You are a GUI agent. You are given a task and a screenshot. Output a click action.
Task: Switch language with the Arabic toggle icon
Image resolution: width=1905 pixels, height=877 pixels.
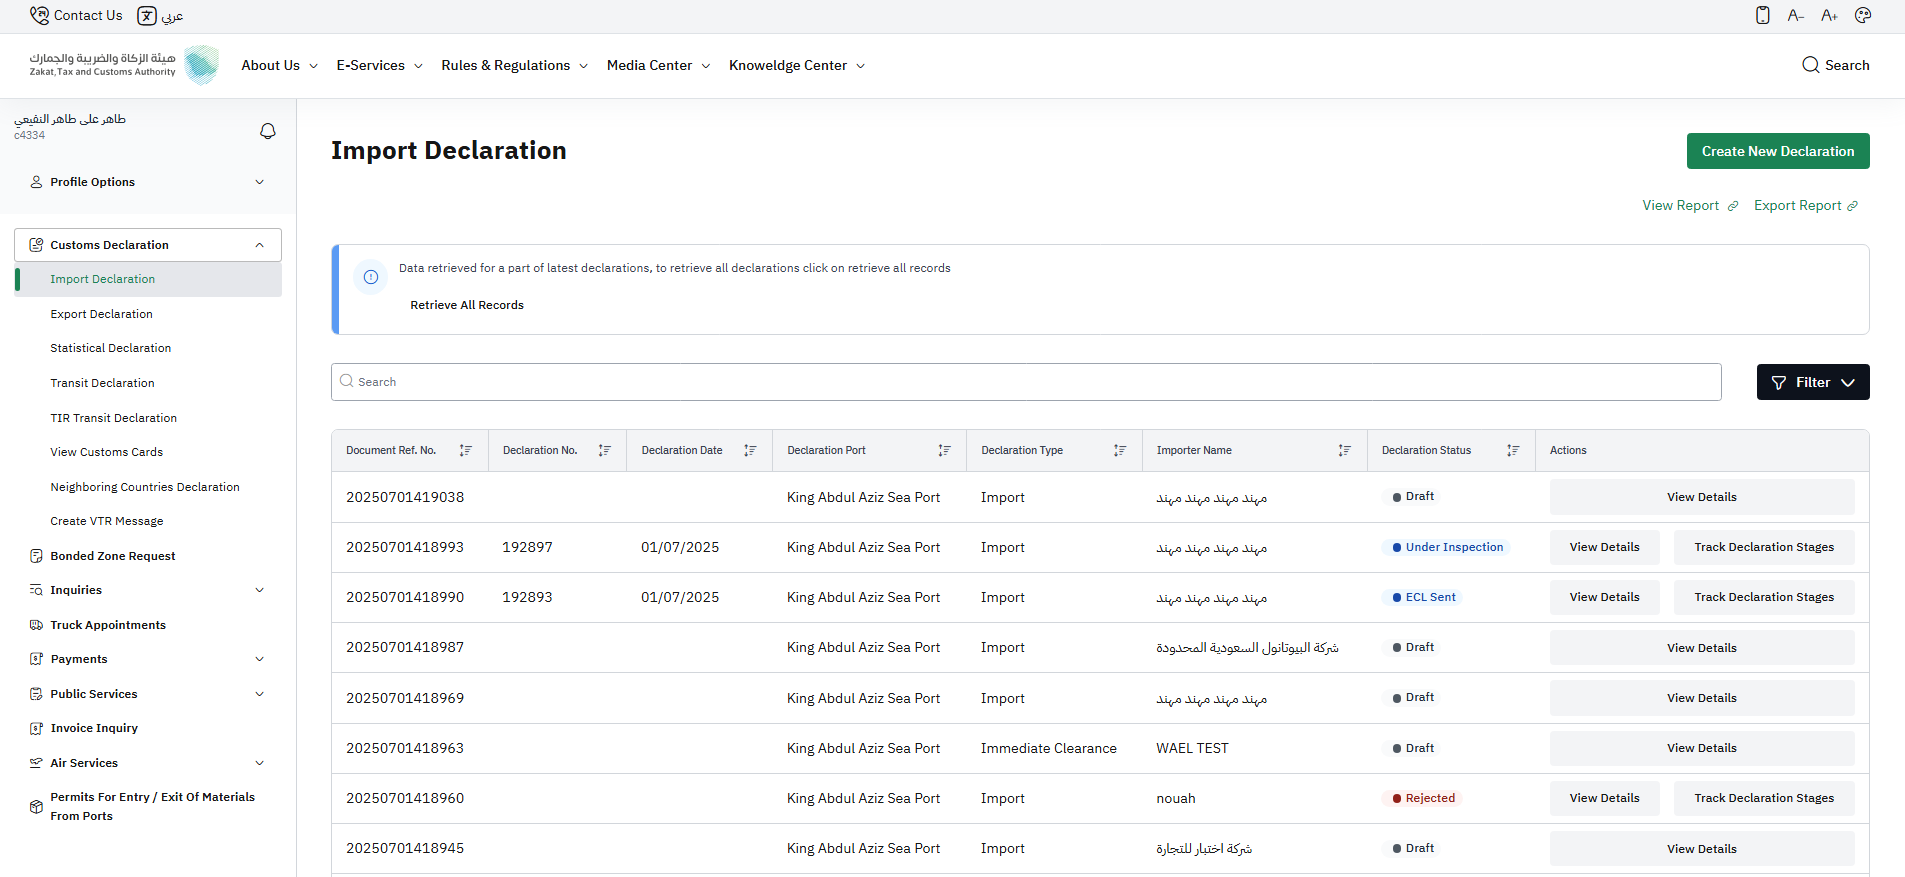click(x=147, y=16)
